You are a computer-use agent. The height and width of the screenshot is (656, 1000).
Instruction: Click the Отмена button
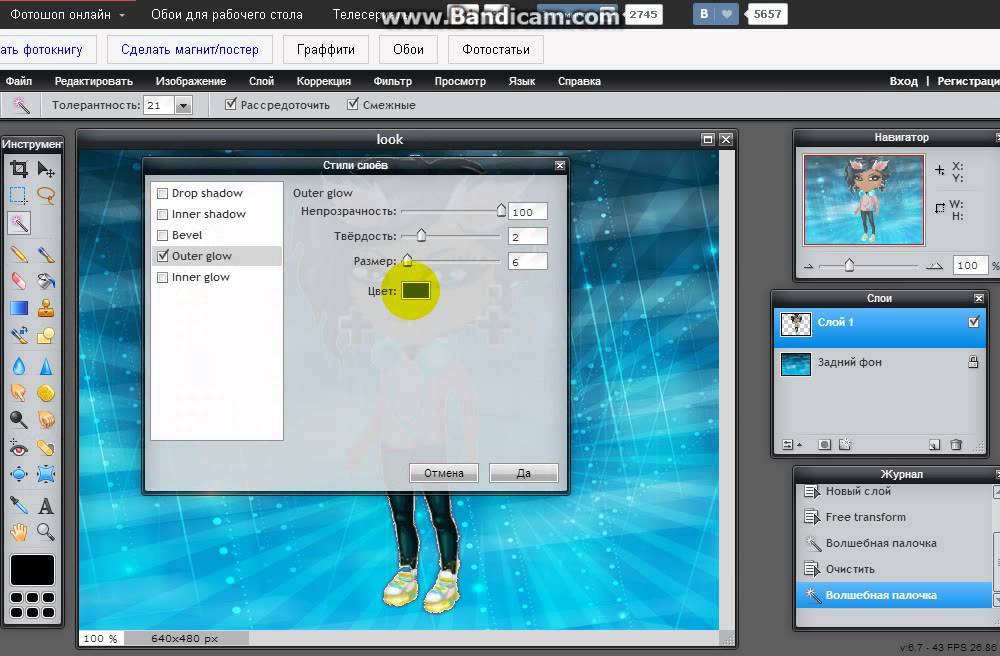[443, 473]
